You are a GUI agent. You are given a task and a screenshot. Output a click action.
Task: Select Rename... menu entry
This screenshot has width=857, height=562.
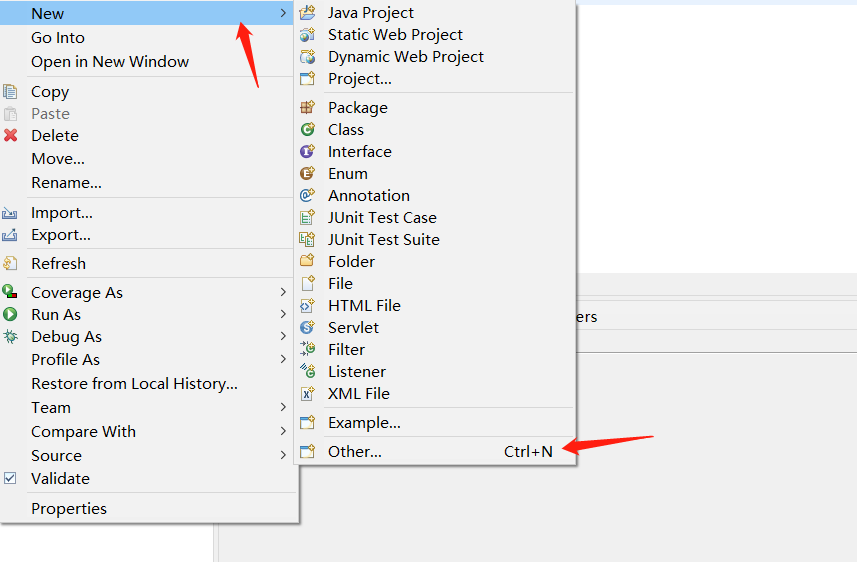[x=148, y=183]
